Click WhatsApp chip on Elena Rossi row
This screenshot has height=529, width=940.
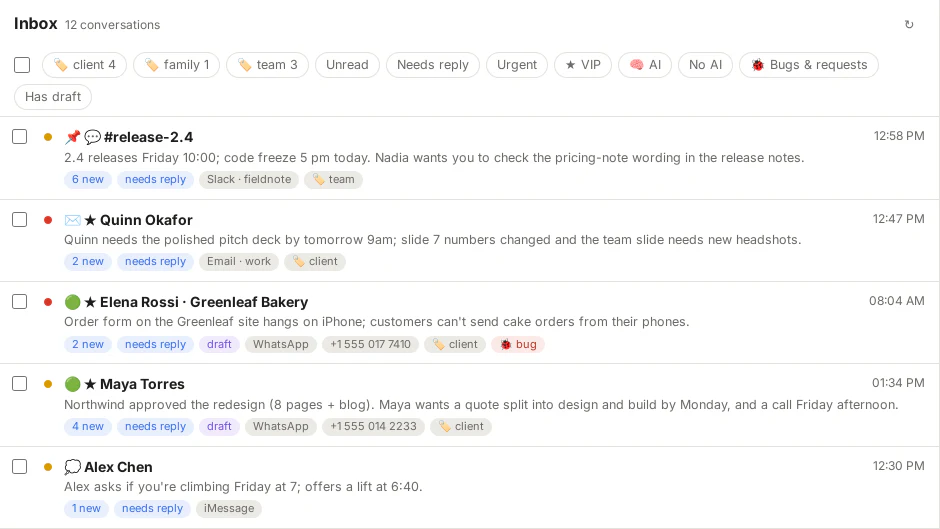tap(281, 344)
